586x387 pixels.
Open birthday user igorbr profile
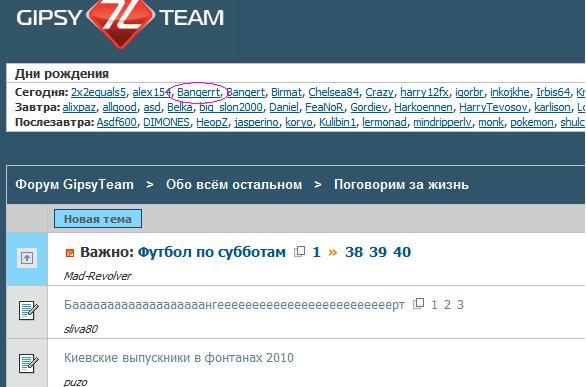tap(469, 92)
